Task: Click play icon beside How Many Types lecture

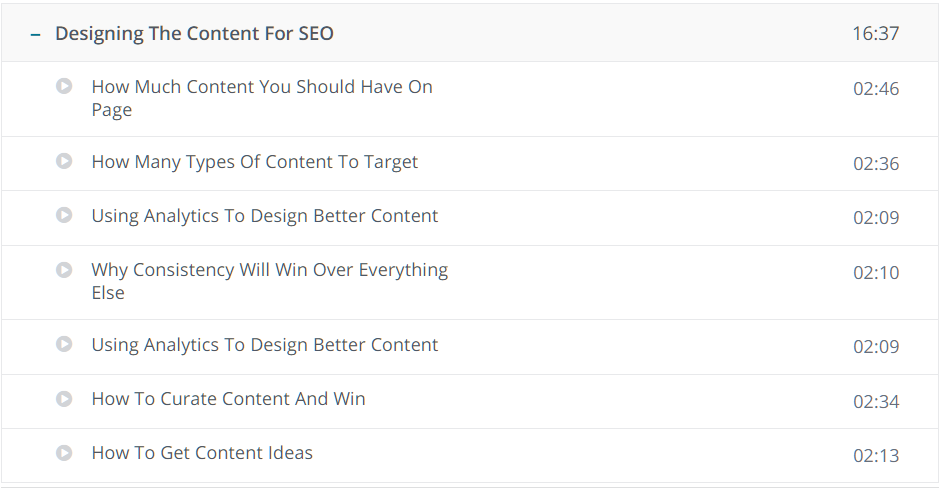Action: tap(64, 161)
